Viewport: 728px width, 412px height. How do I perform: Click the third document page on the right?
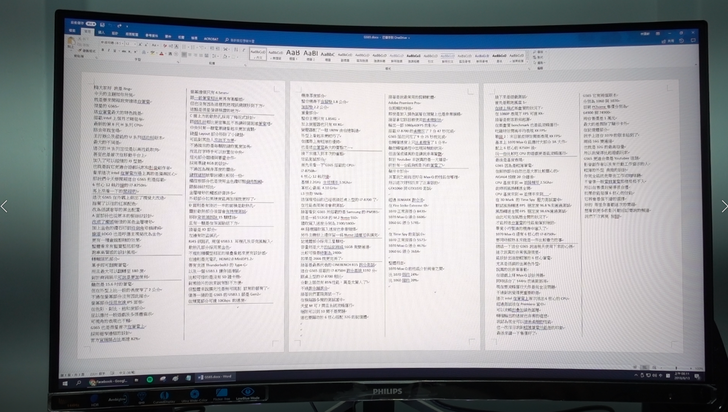coord(583,215)
